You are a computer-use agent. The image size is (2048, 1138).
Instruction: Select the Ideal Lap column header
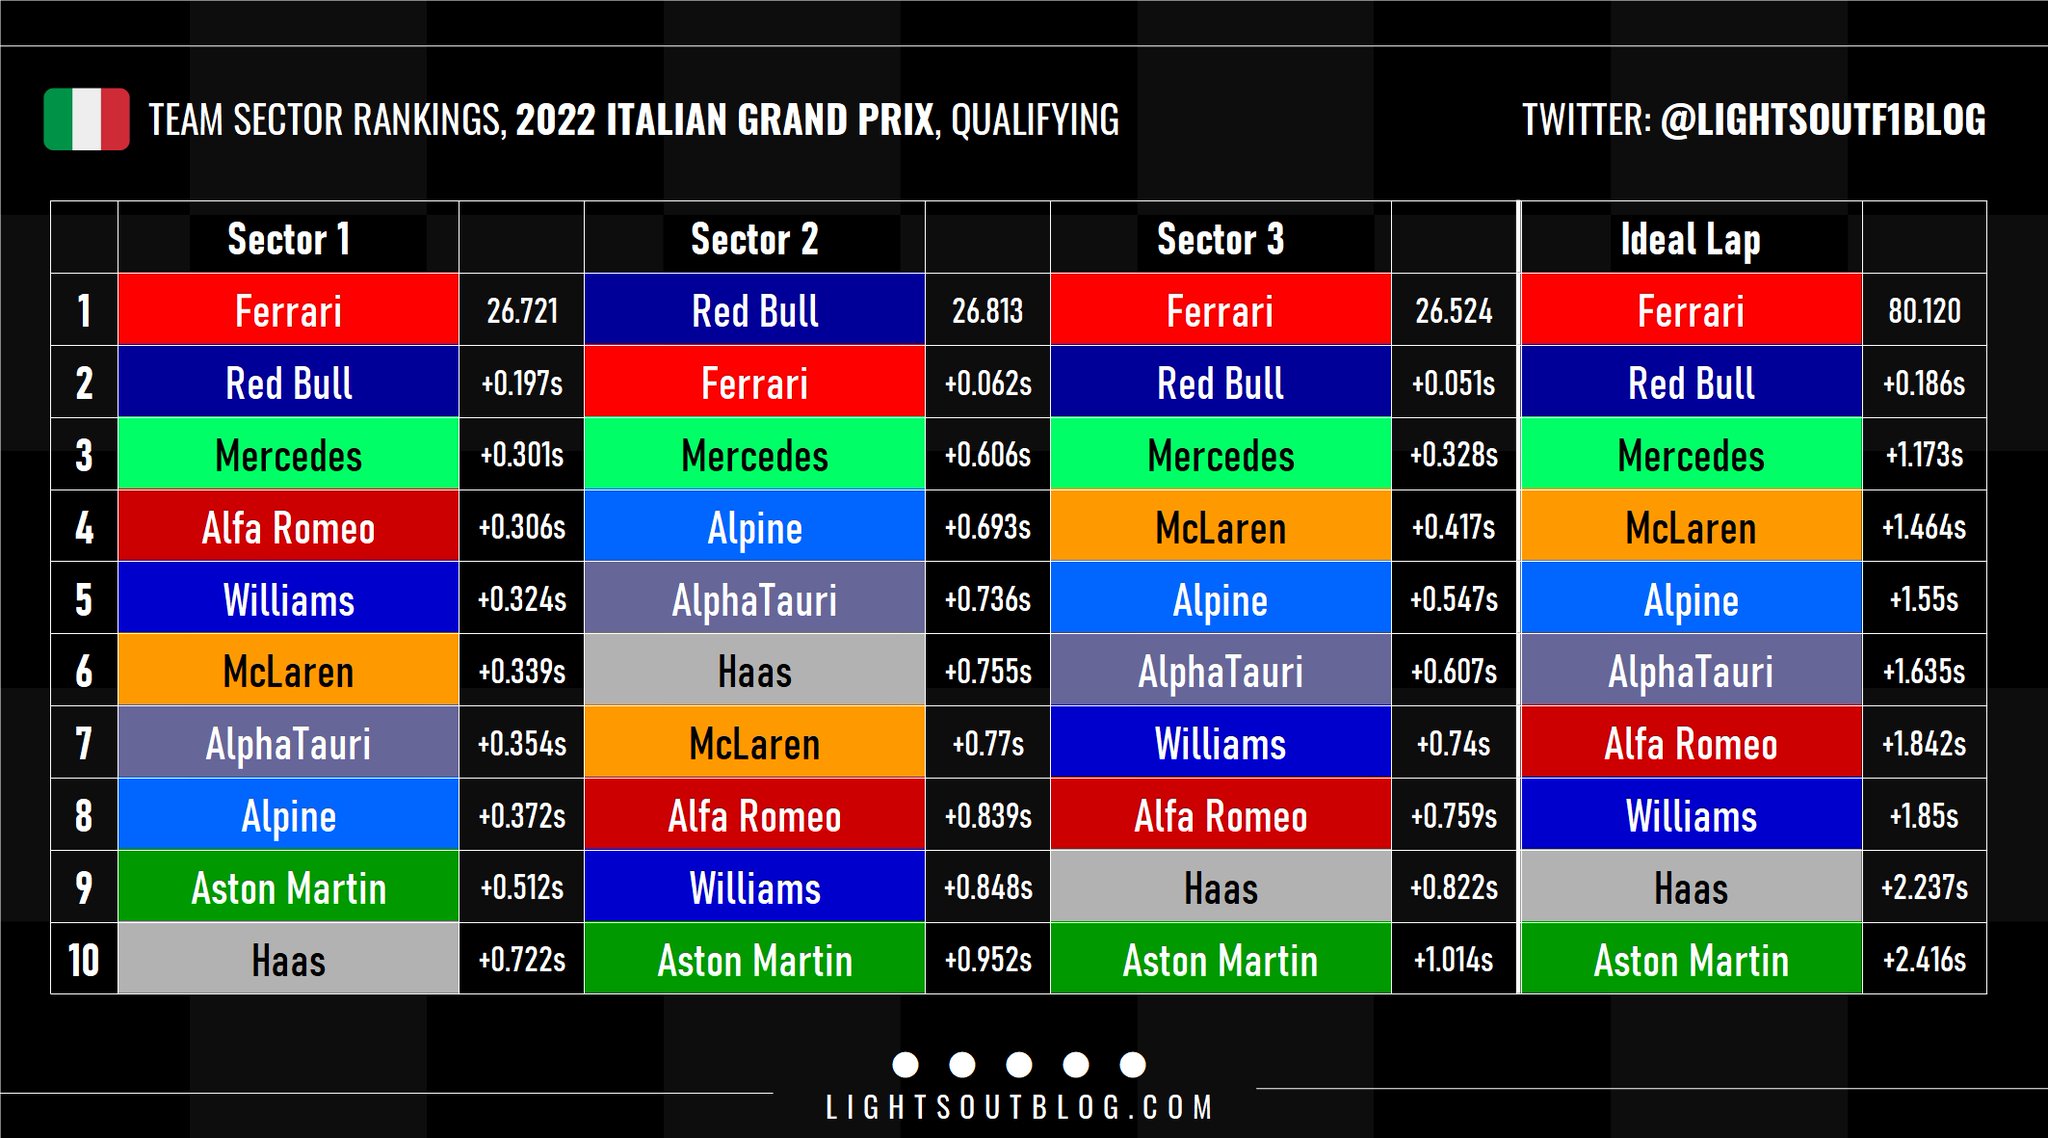click(1690, 239)
